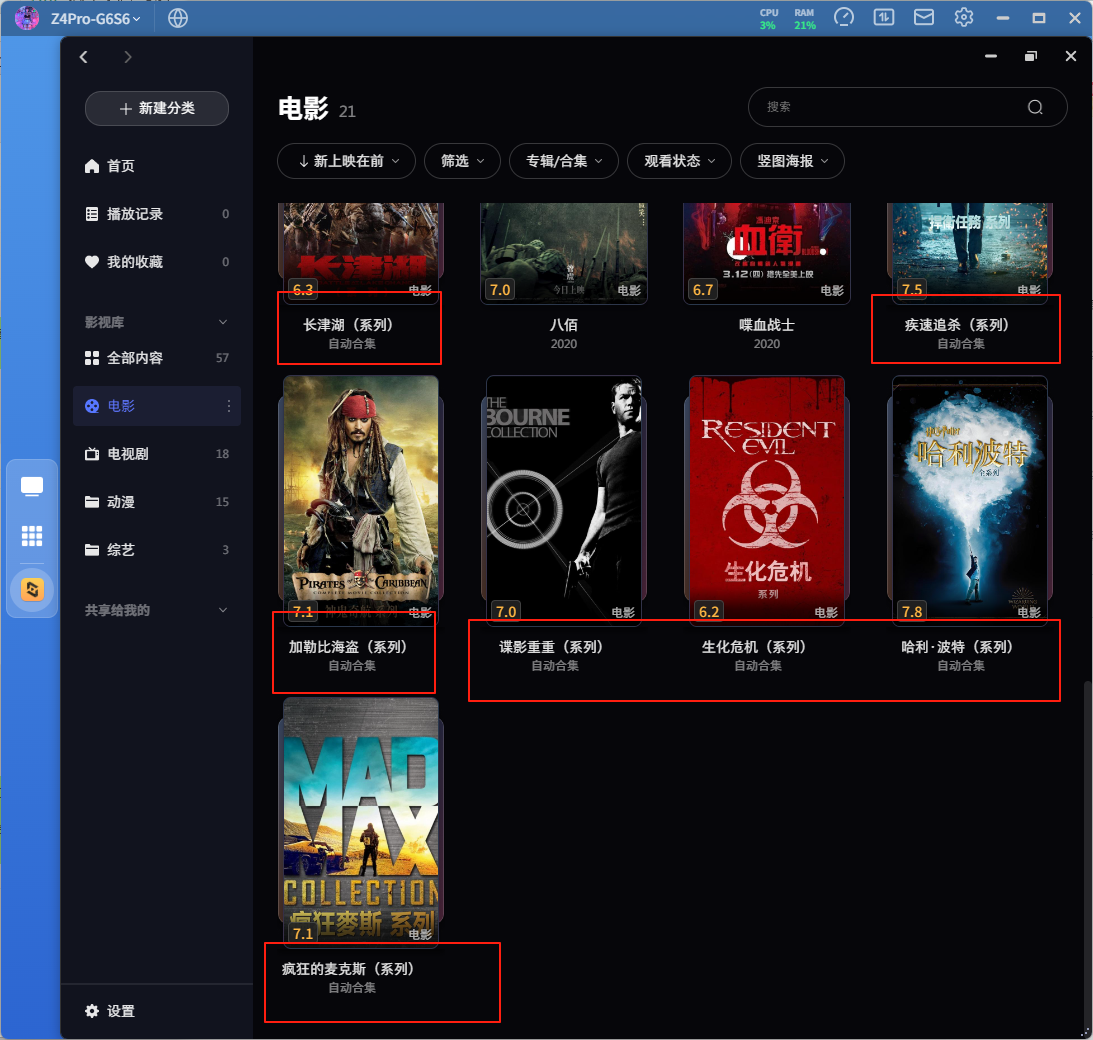Open the Mad Max Collection poster
The height and width of the screenshot is (1040, 1093).
tap(360, 821)
